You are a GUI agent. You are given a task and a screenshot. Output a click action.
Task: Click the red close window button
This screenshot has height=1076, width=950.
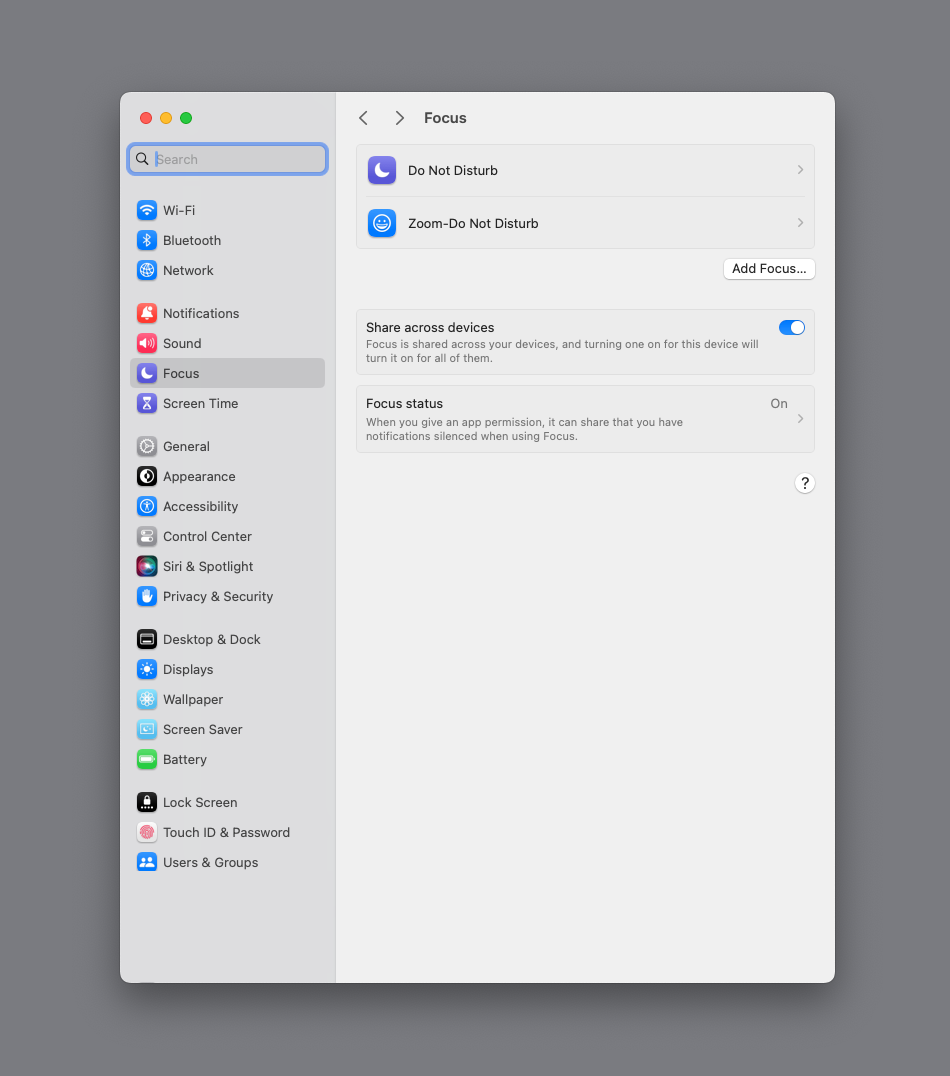pos(146,118)
